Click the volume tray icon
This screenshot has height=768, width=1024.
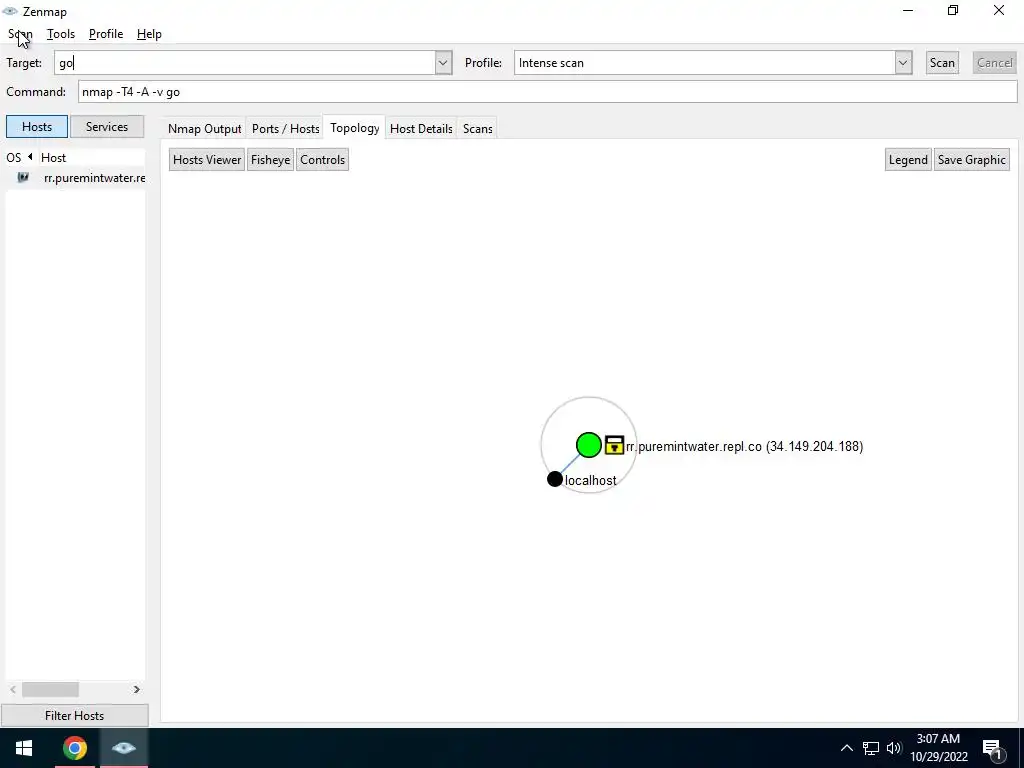click(x=894, y=748)
